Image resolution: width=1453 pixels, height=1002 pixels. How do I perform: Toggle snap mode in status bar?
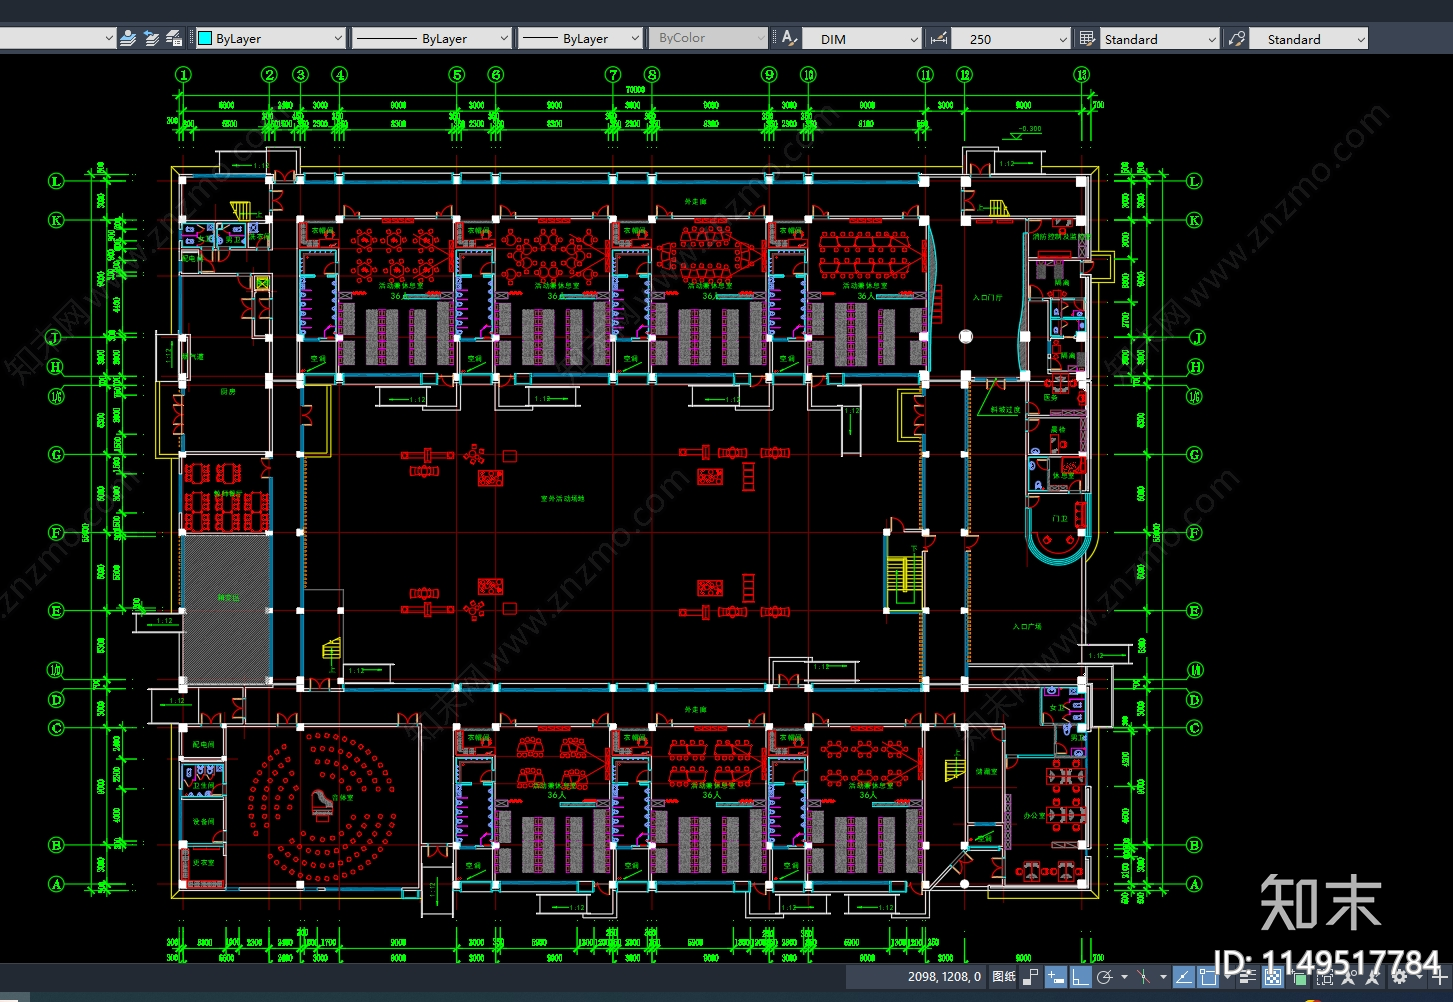1030,977
